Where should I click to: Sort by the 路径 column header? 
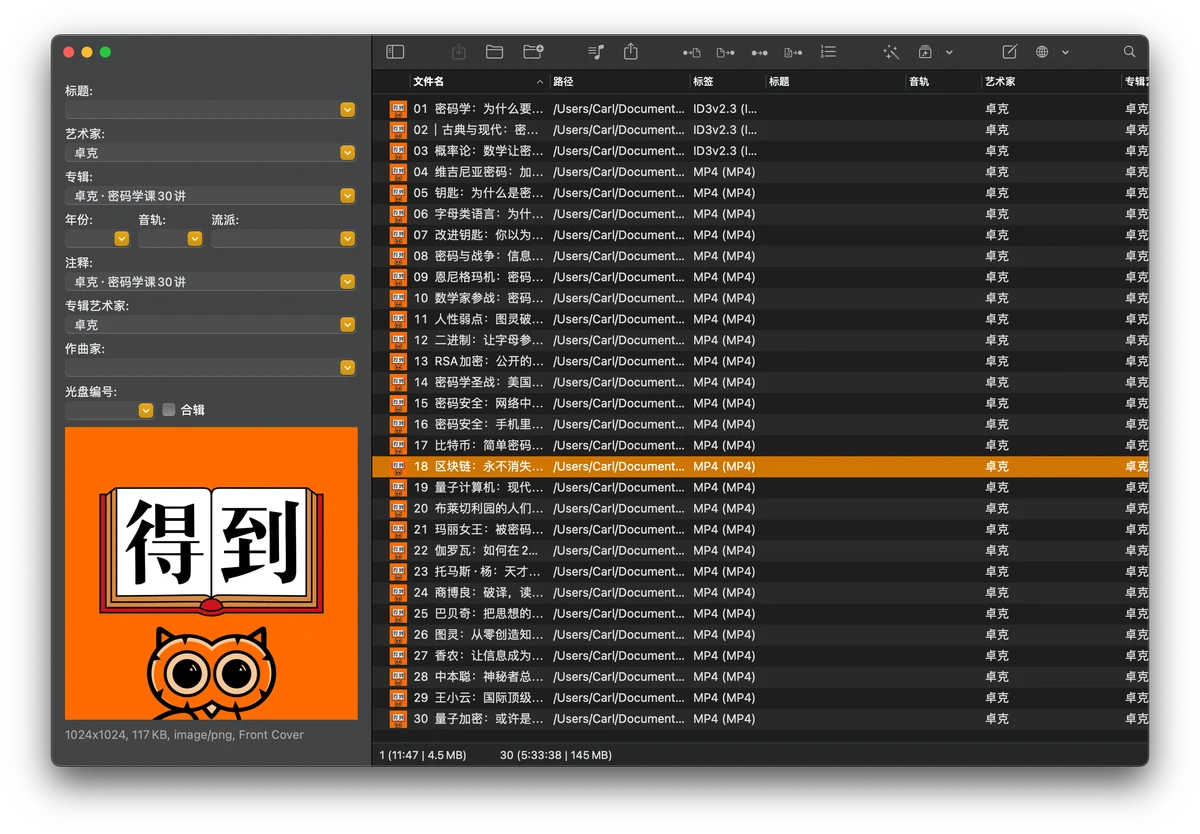619,82
